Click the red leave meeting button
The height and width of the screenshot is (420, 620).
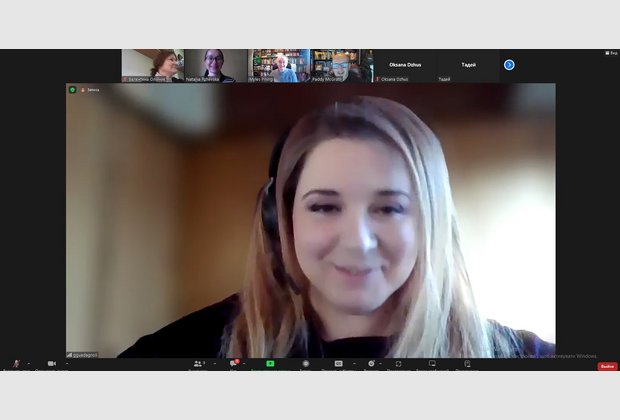607,366
